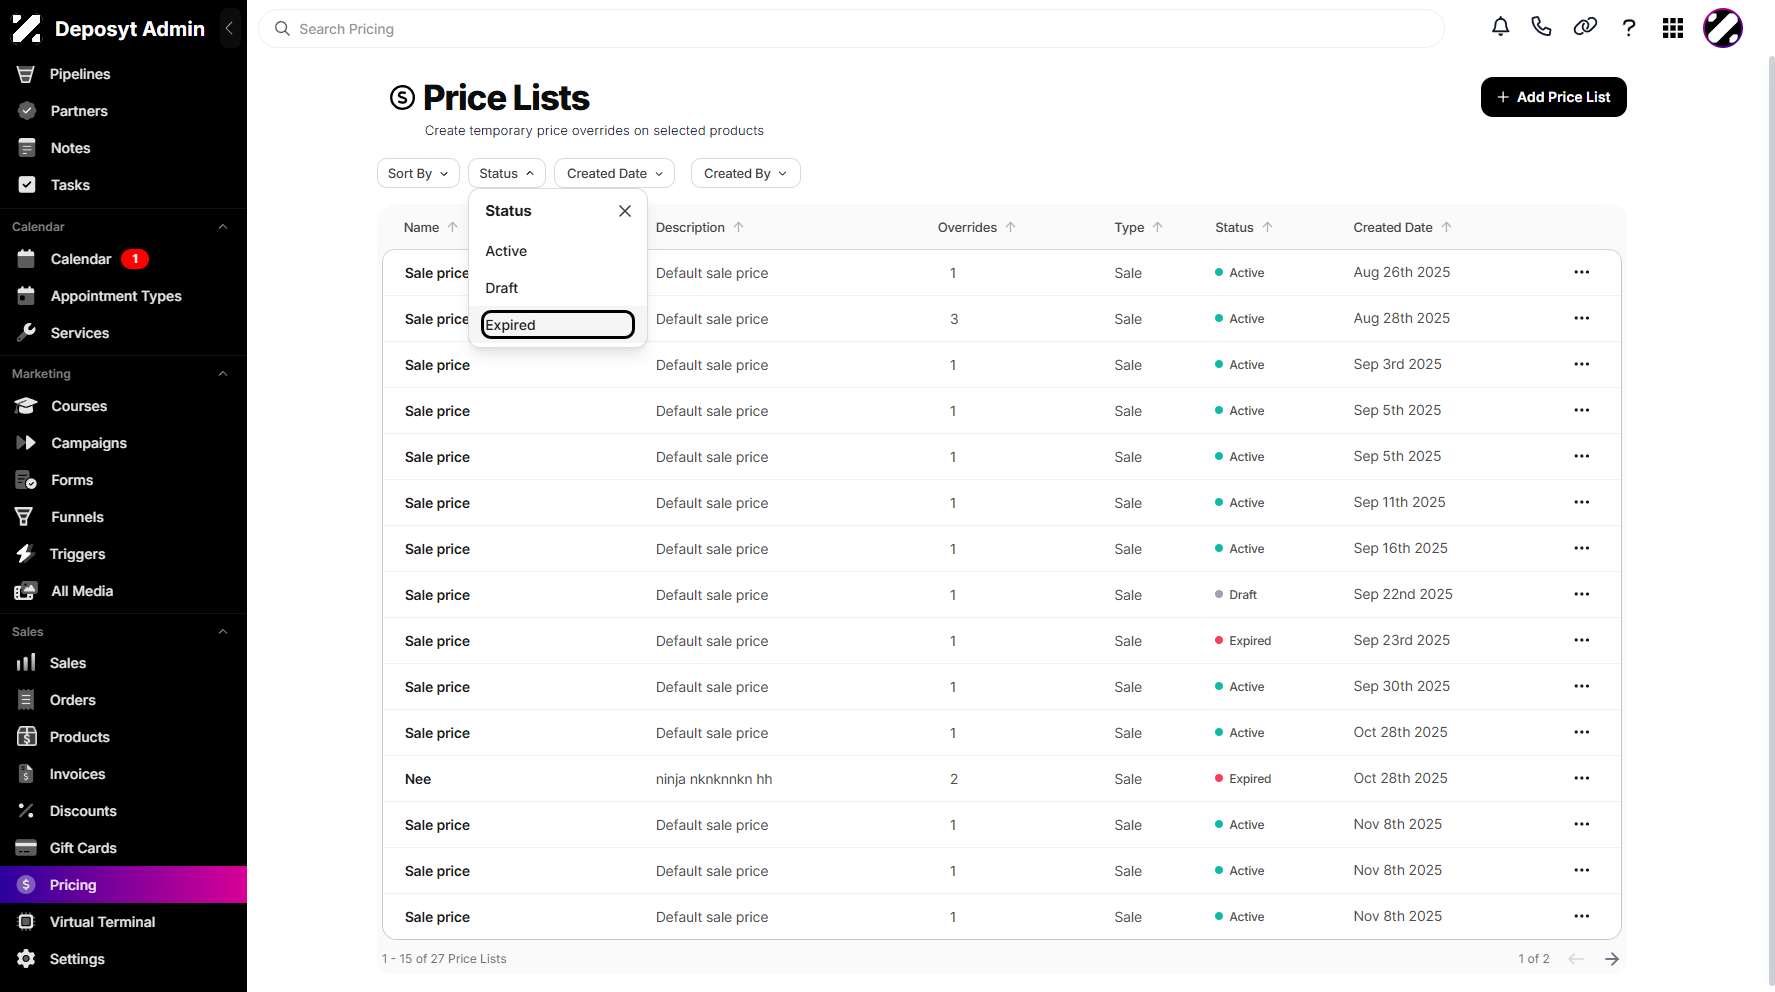The width and height of the screenshot is (1775, 992).
Task: Sort table by Name column
Action: click(431, 228)
